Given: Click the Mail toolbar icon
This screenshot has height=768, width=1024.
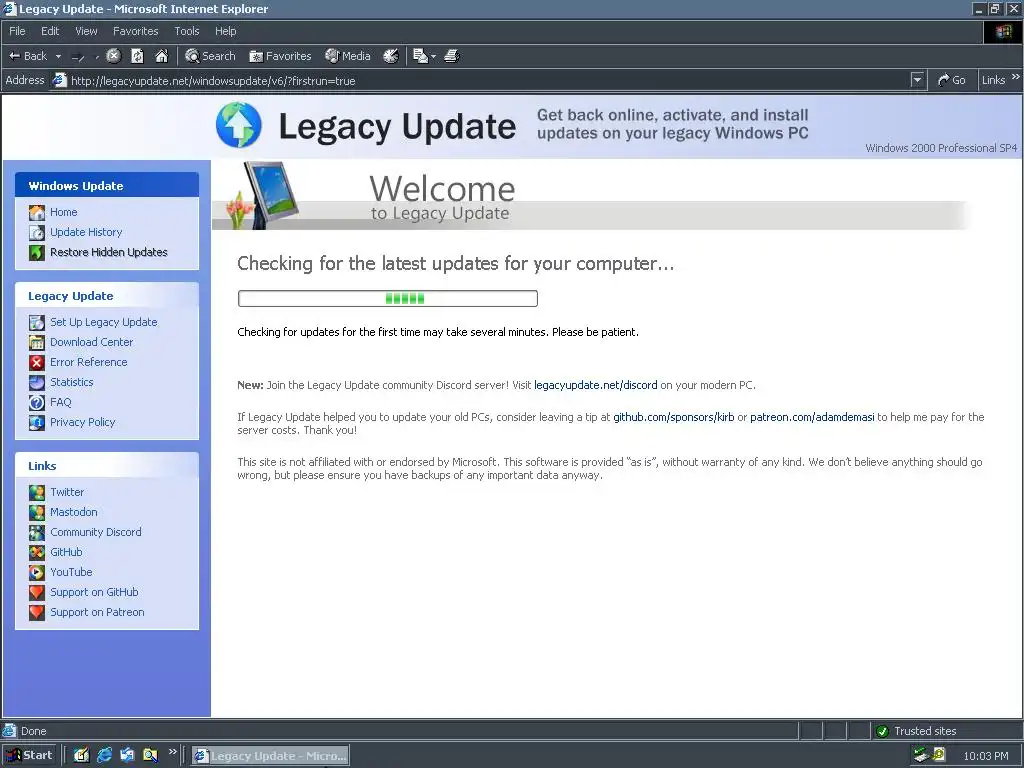Looking at the screenshot, I should [x=420, y=56].
